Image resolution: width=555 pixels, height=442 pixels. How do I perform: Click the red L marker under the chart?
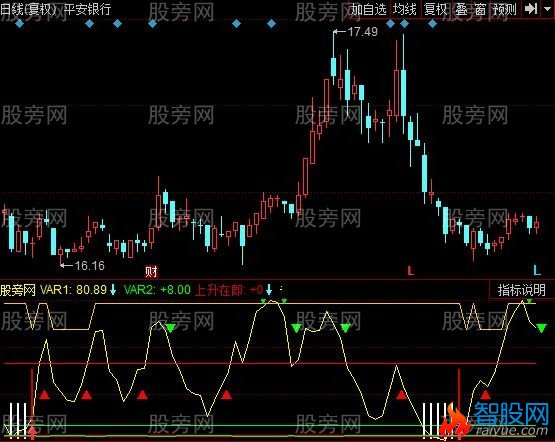coord(411,271)
